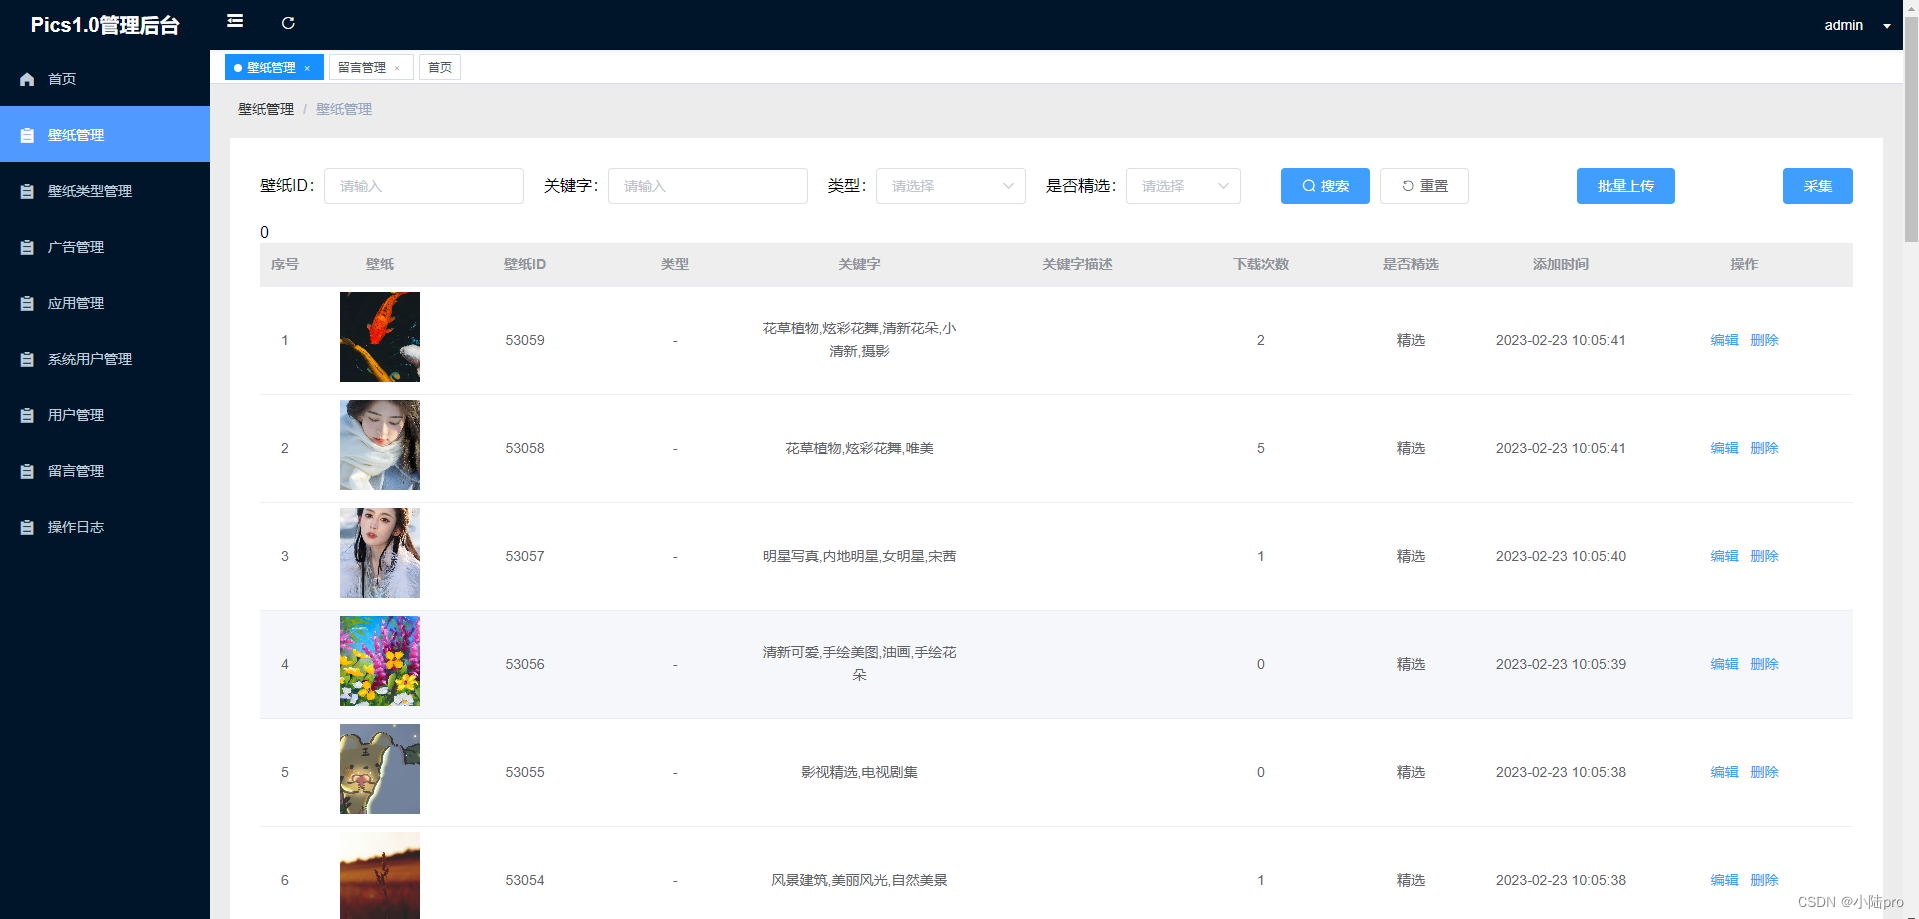Click the koi fish wallpaper thumbnail
Screen dimensions: 1919x919
pyautogui.click(x=379, y=337)
